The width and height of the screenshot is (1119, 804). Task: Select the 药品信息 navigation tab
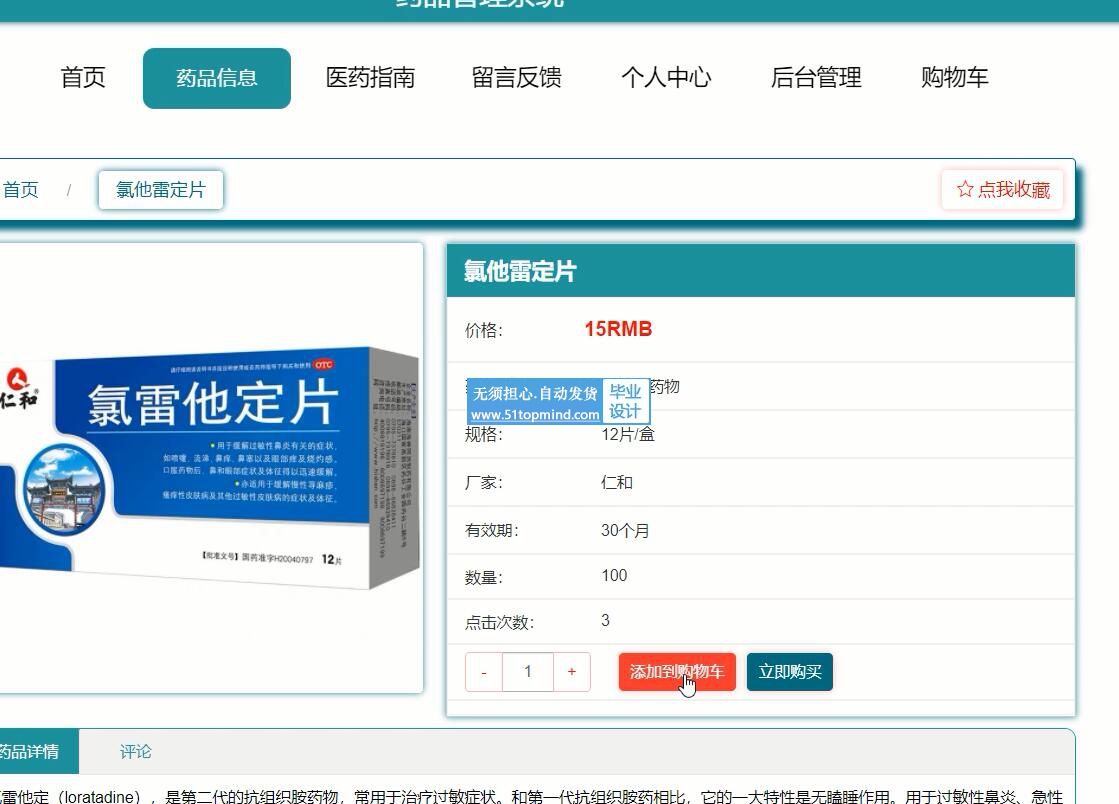tap(217, 78)
